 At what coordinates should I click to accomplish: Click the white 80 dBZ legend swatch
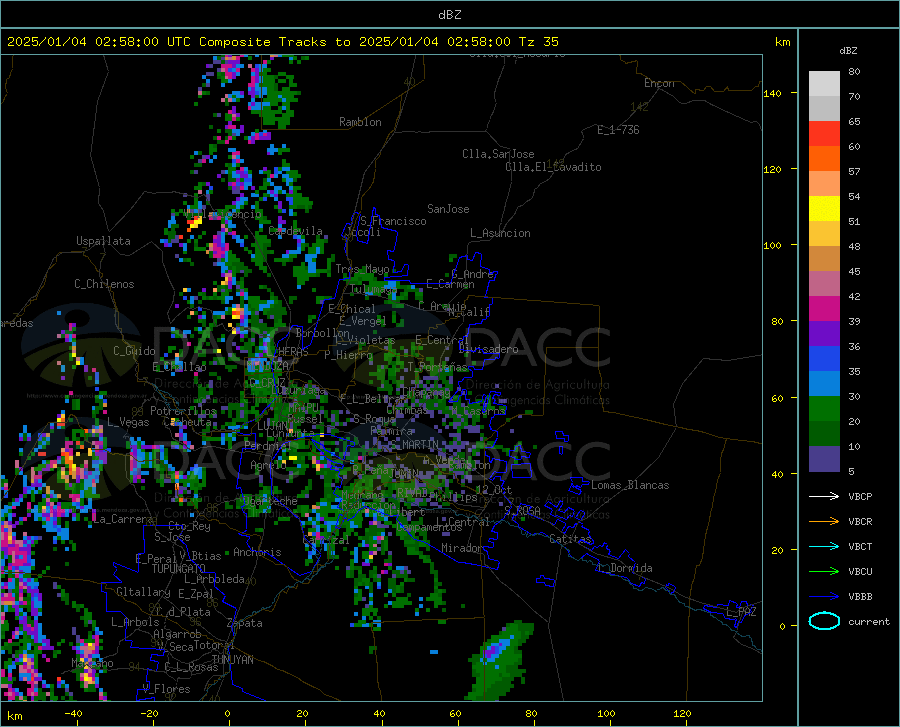pos(824,83)
